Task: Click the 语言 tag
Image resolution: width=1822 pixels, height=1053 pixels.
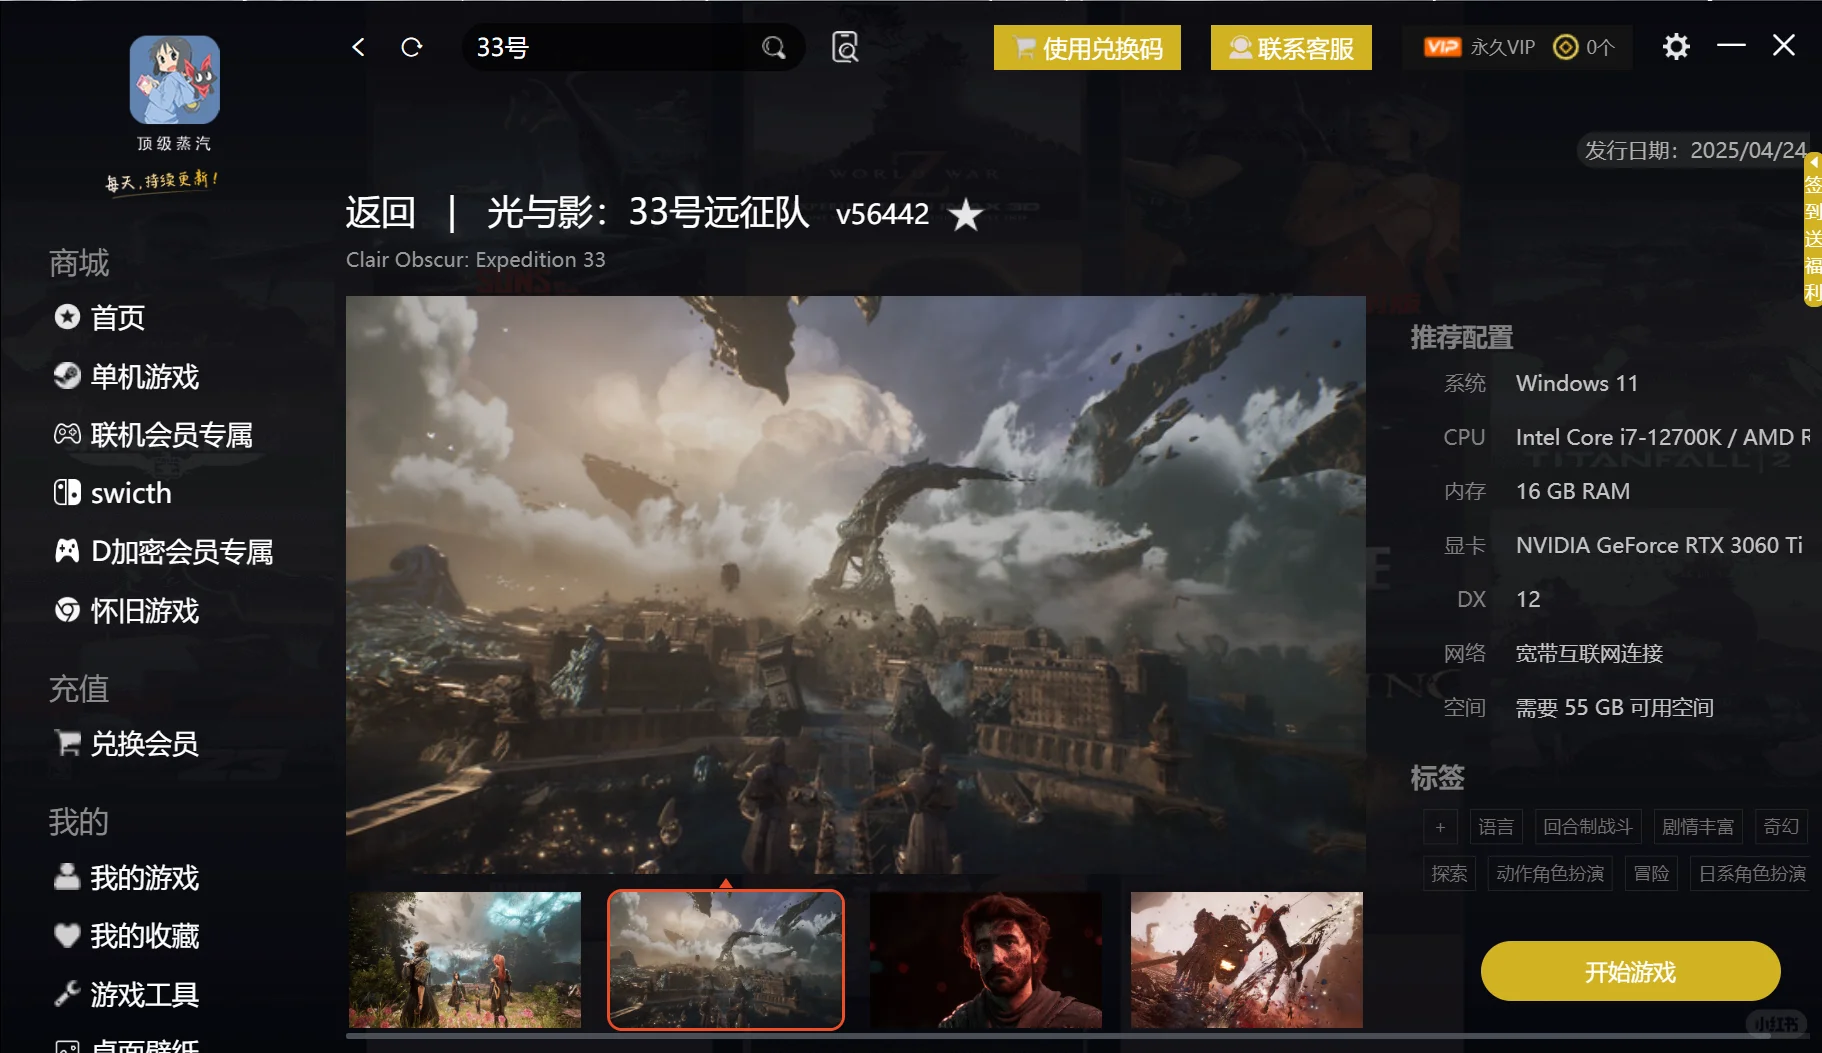Action: pyautogui.click(x=1496, y=827)
